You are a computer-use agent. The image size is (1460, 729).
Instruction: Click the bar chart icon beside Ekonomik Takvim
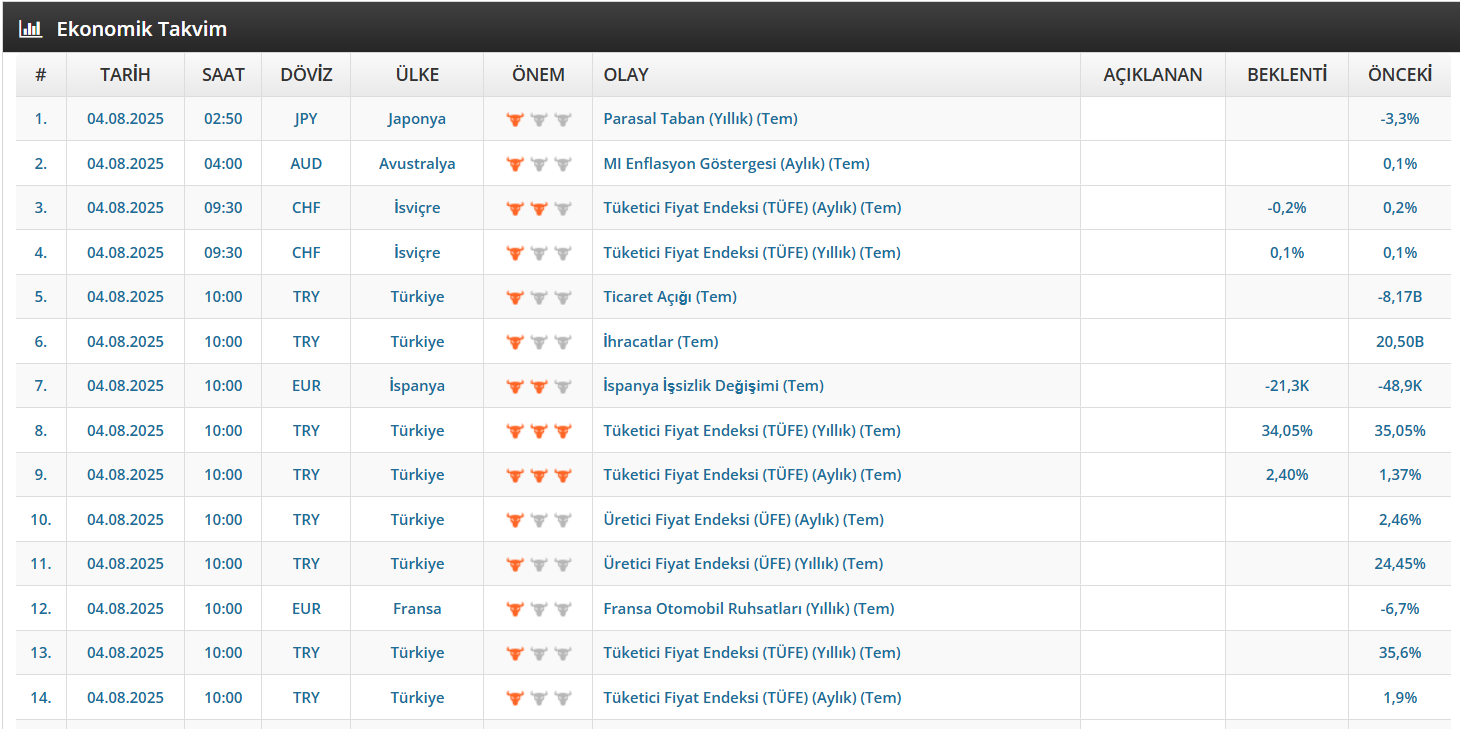[x=30, y=29]
